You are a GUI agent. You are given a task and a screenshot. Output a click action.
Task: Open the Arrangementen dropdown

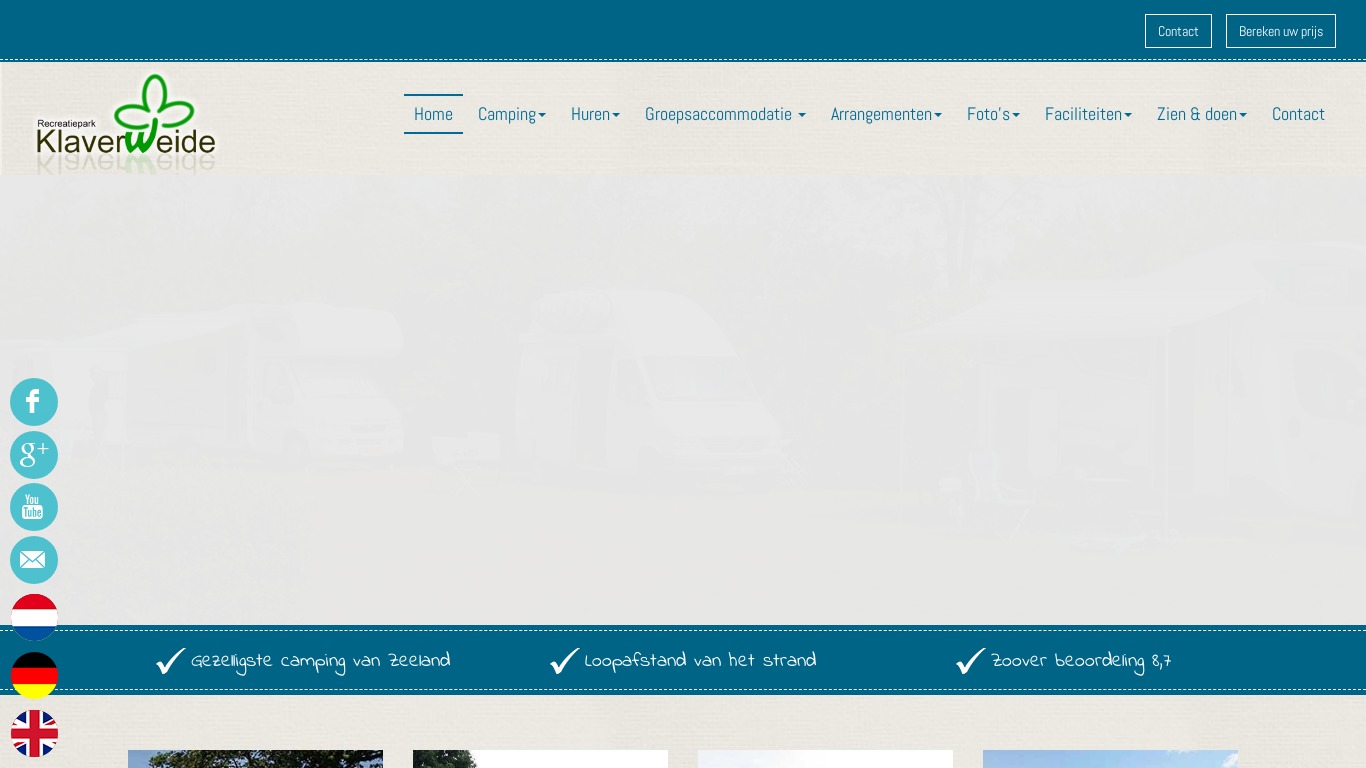(x=885, y=114)
